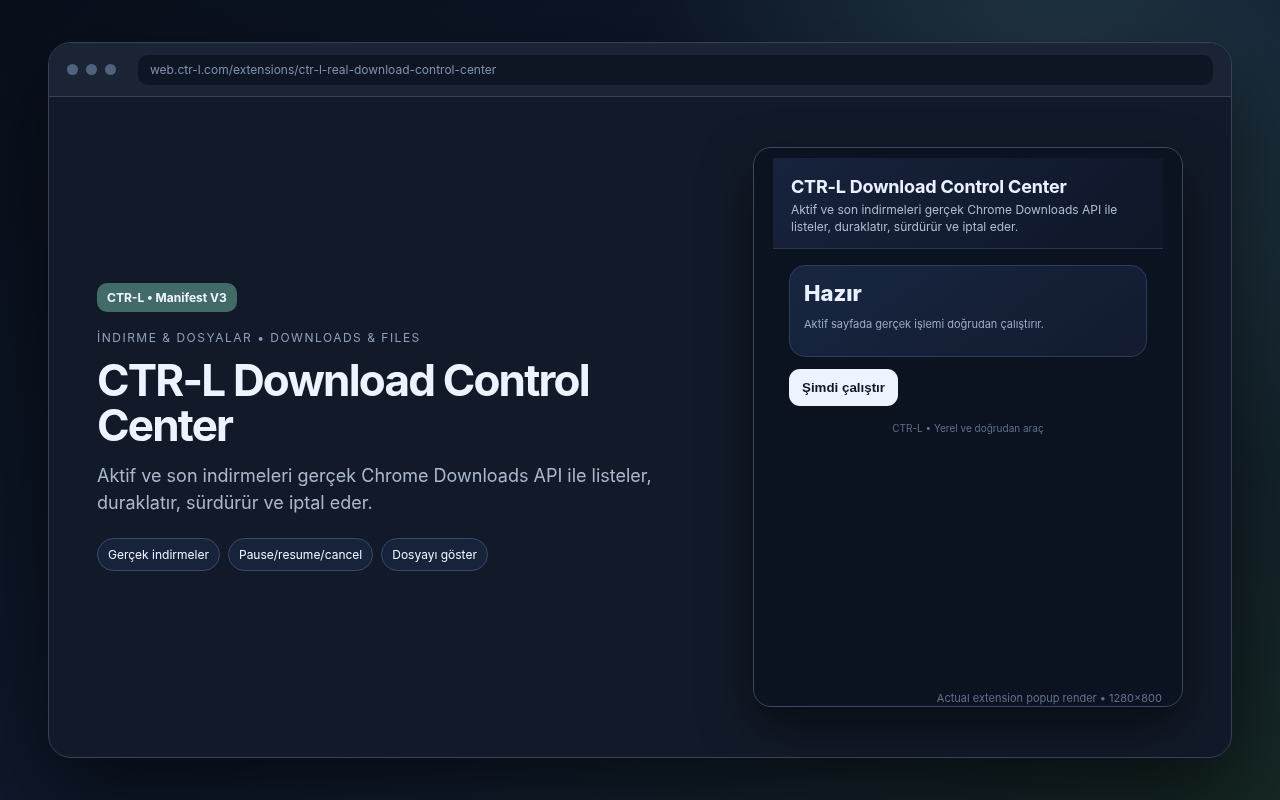
Task: Click the "Şimdi çalıştır" button
Action: pyautogui.click(x=843, y=388)
